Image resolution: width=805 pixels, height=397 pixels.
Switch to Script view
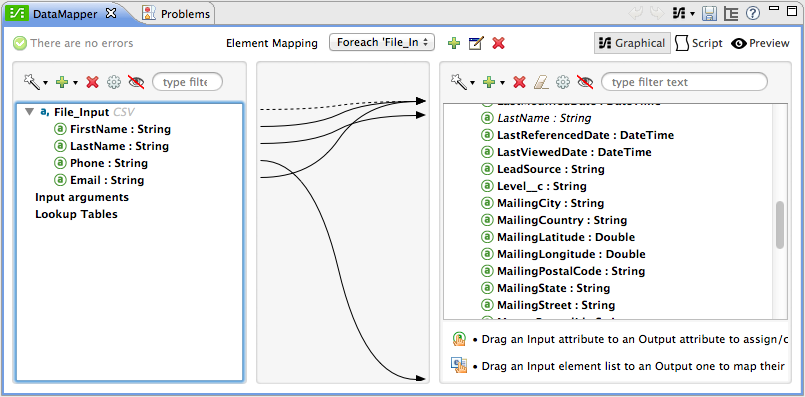[x=699, y=43]
